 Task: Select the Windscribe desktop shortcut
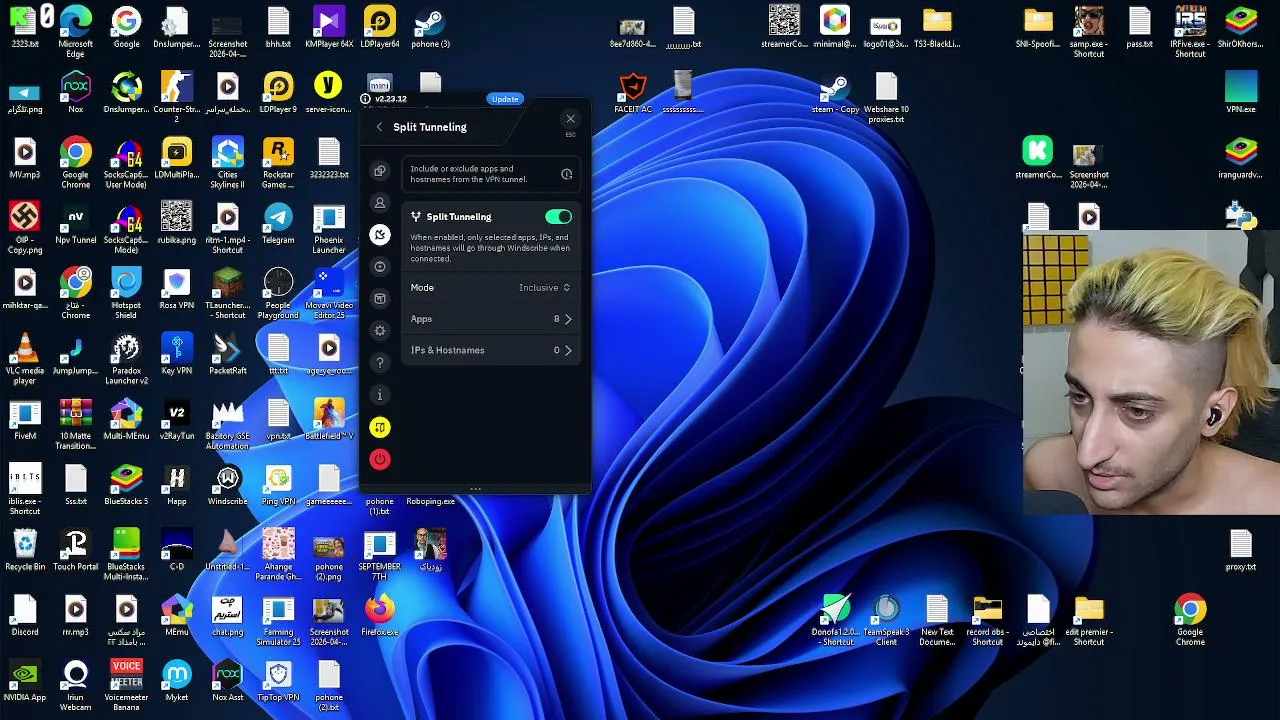(x=228, y=484)
